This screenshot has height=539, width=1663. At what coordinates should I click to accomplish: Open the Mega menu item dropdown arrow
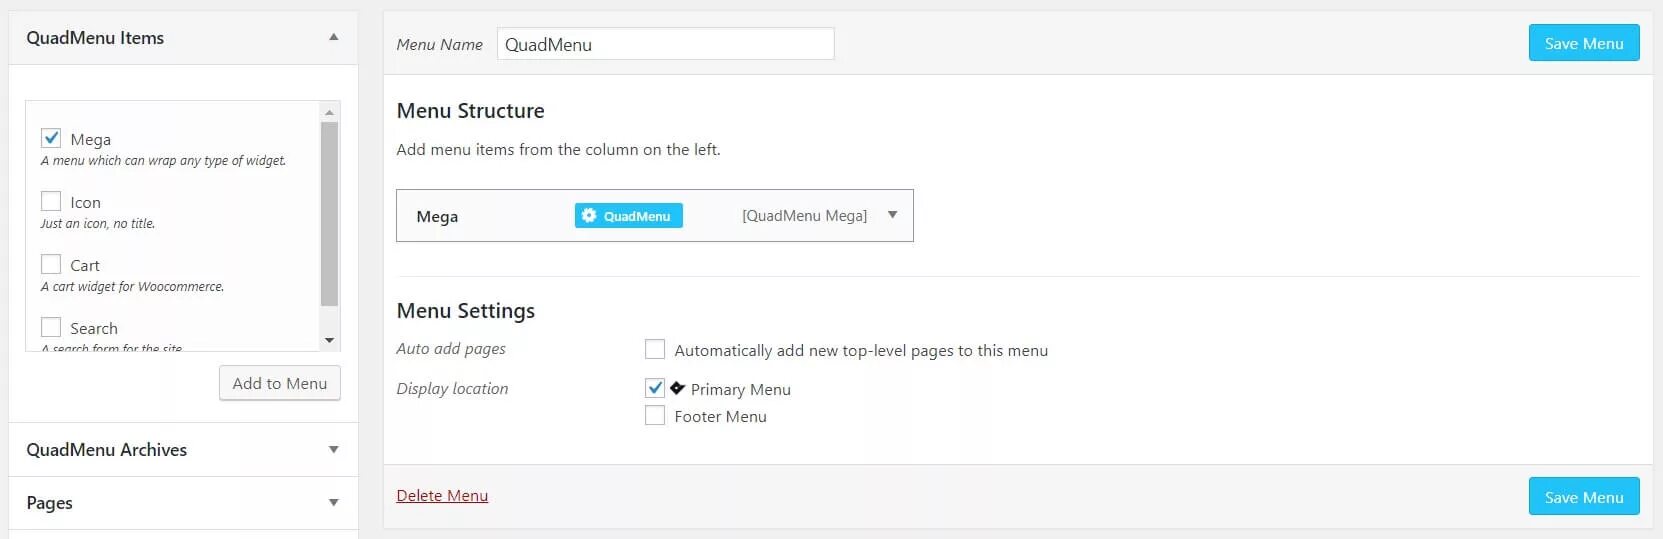coord(892,215)
